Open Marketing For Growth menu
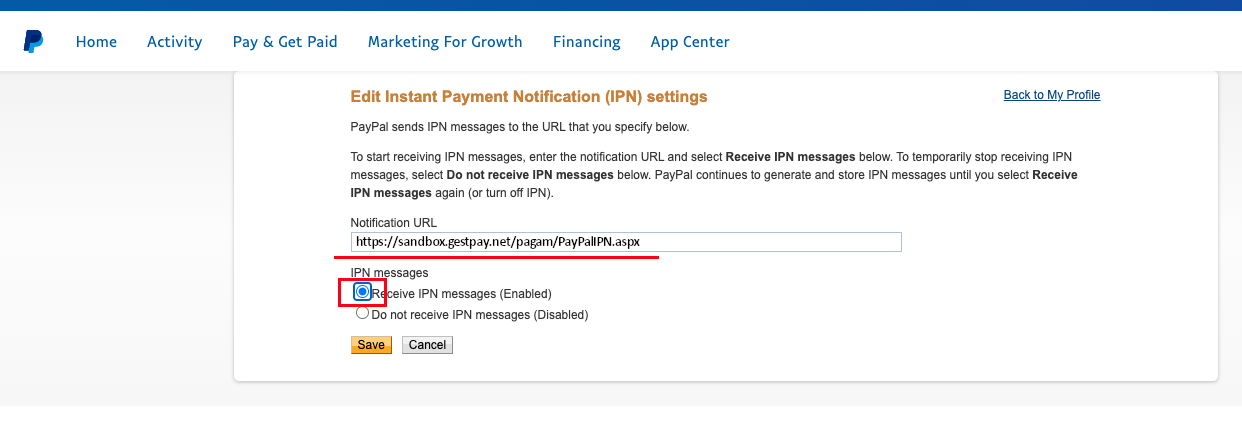This screenshot has height=430, width=1242. coord(445,42)
